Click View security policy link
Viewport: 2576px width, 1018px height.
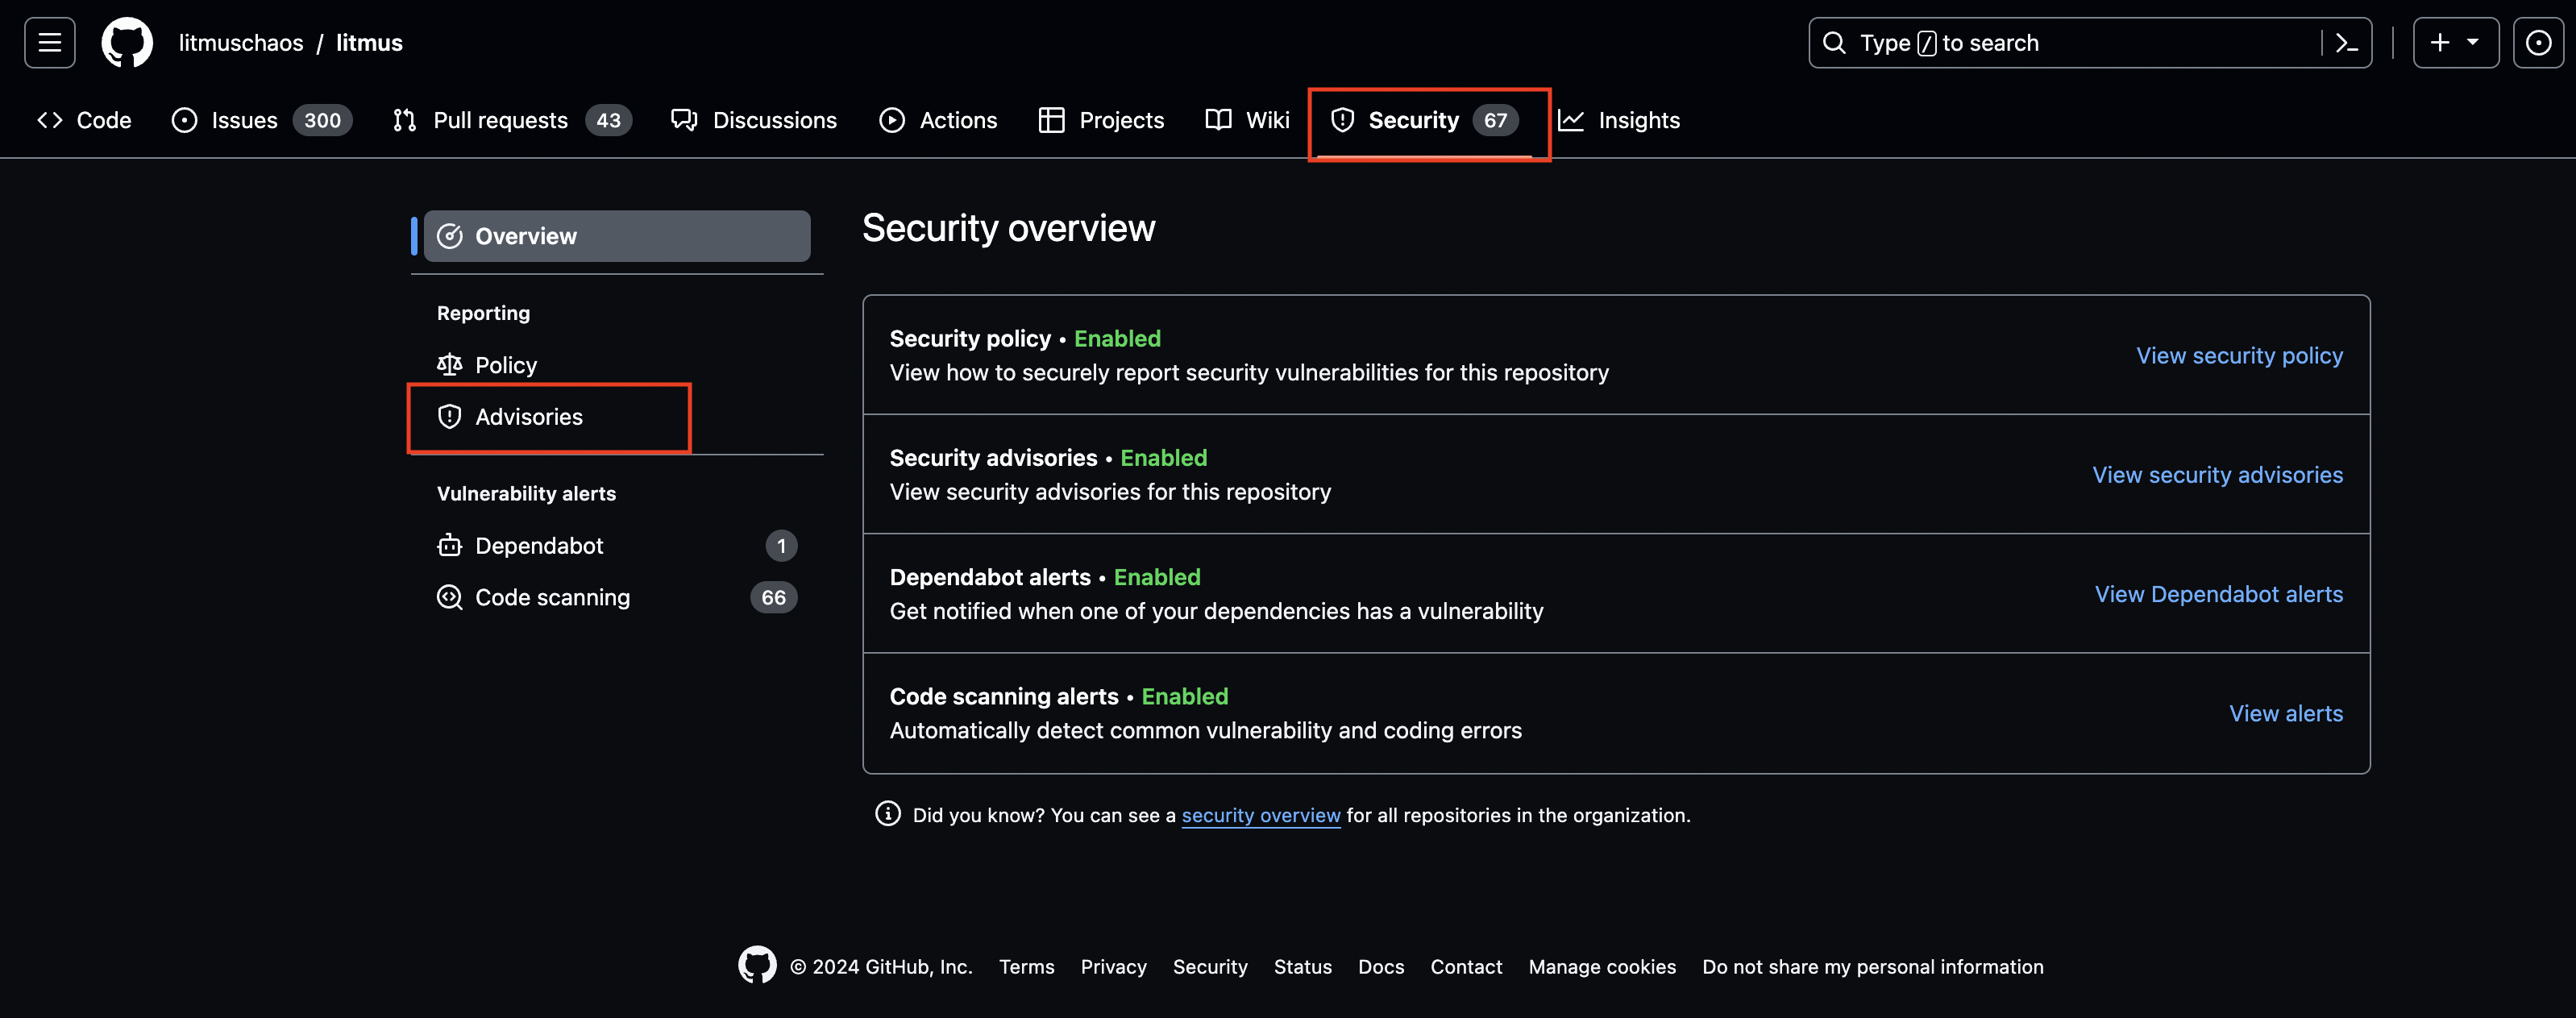pyautogui.click(x=2239, y=355)
